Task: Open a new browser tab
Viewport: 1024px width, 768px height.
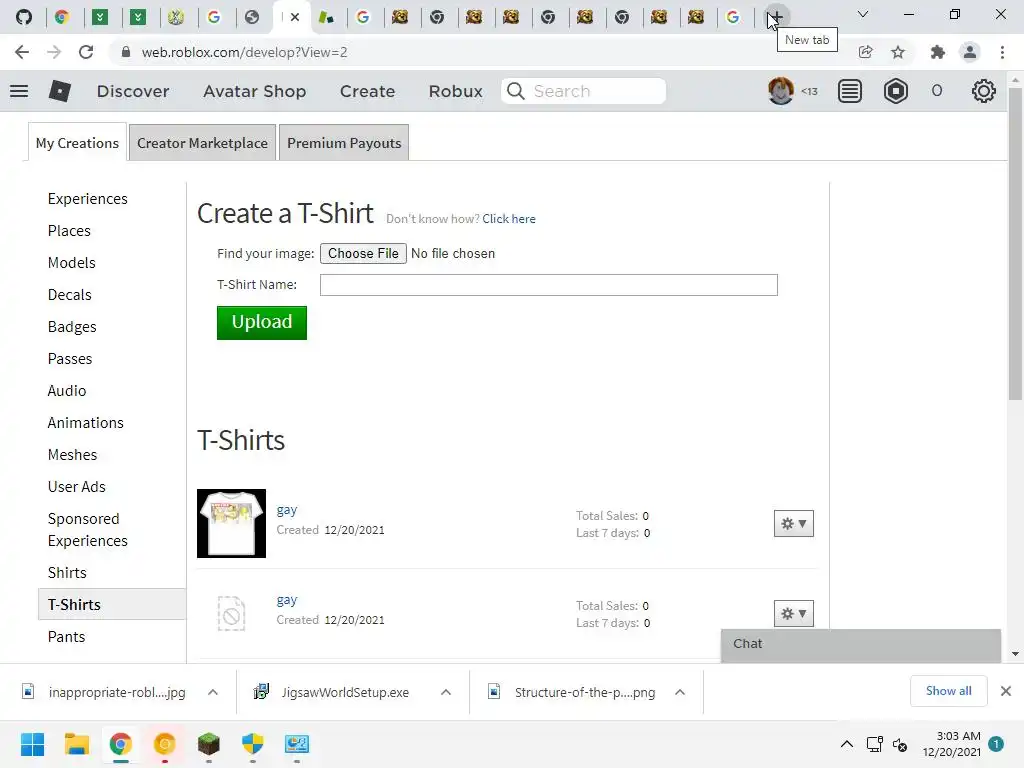Action: tap(777, 17)
